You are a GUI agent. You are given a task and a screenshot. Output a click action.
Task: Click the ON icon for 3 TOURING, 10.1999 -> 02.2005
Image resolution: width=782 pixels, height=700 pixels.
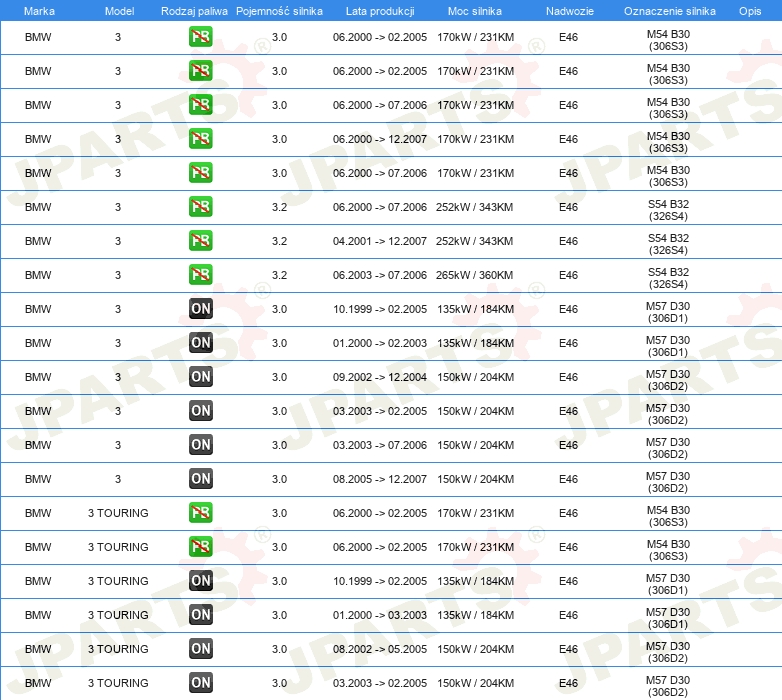200,580
